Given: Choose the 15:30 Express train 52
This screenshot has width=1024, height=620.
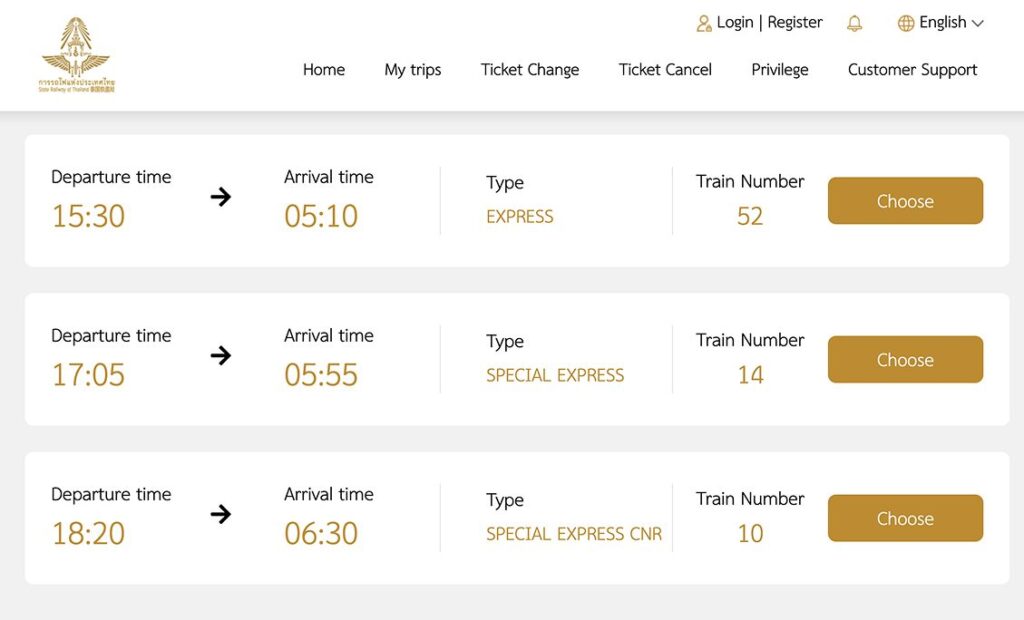Looking at the screenshot, I should tap(905, 201).
